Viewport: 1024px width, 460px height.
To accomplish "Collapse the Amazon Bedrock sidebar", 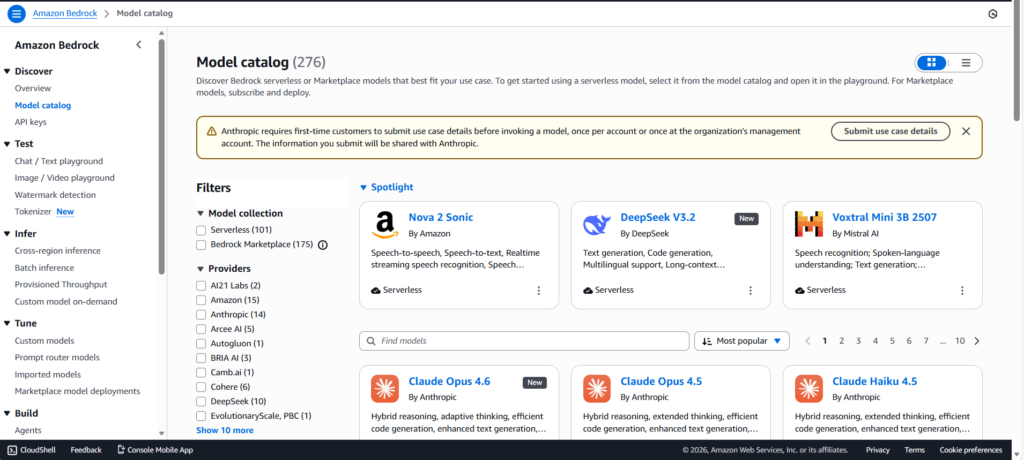I will [x=138, y=45].
